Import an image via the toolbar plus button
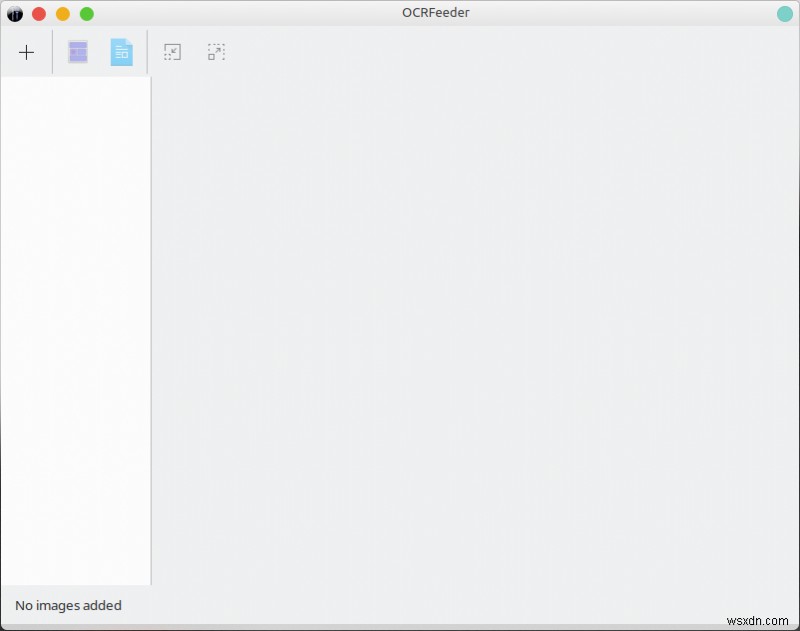Image resolution: width=800 pixels, height=631 pixels. click(26, 52)
